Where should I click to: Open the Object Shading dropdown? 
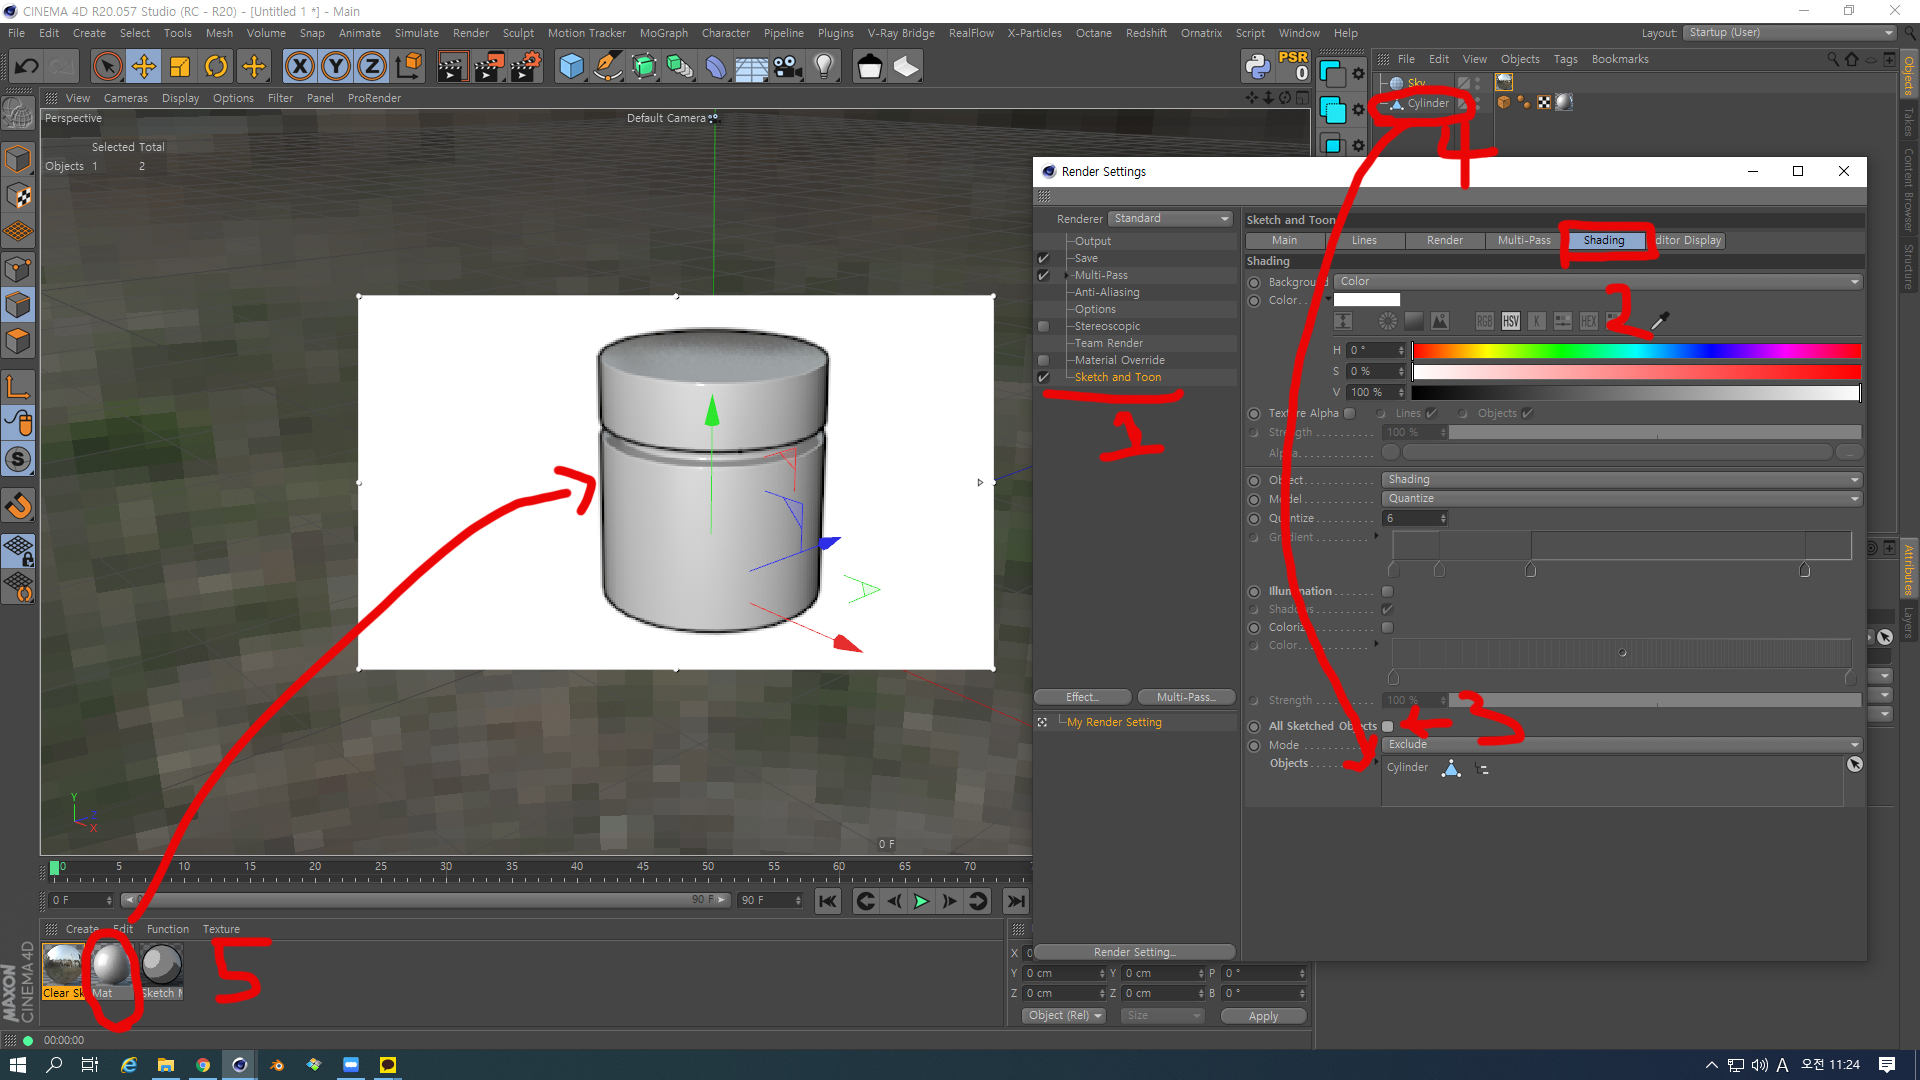click(1622, 480)
